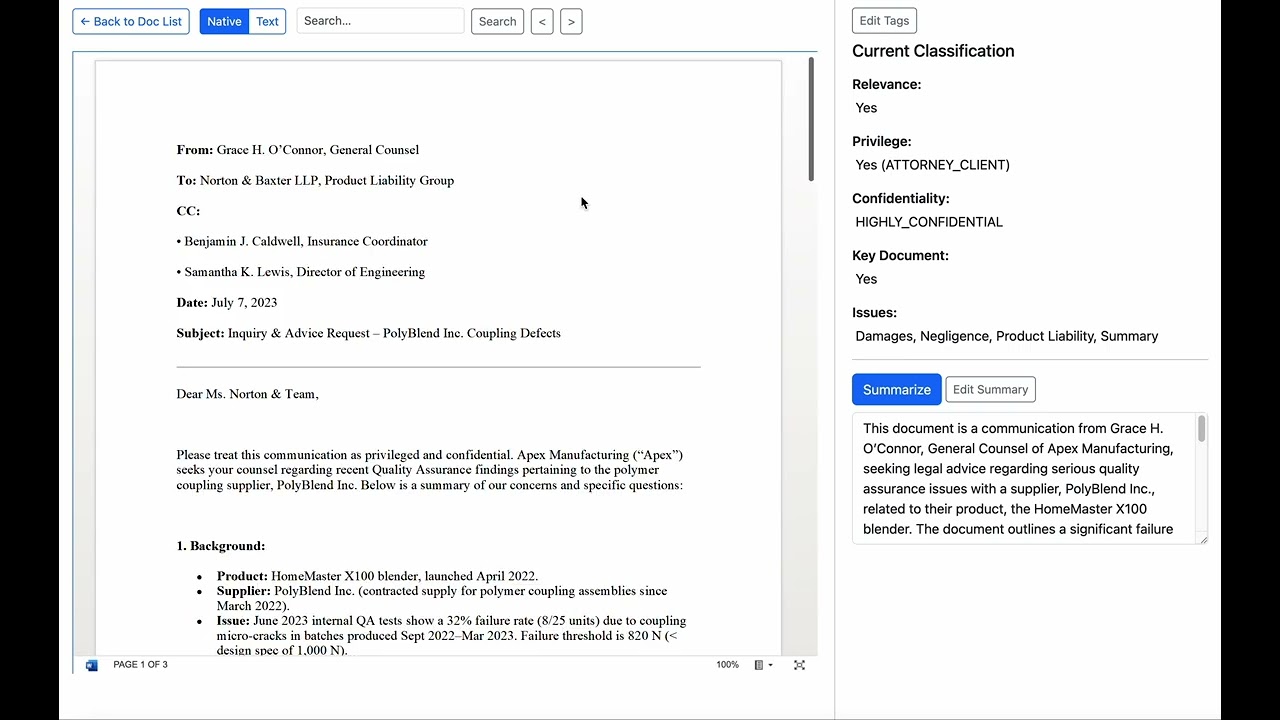Viewport: 1280px width, 720px height.
Task: Click the From line naming Grace H. O'Connor
Action: coord(298,150)
